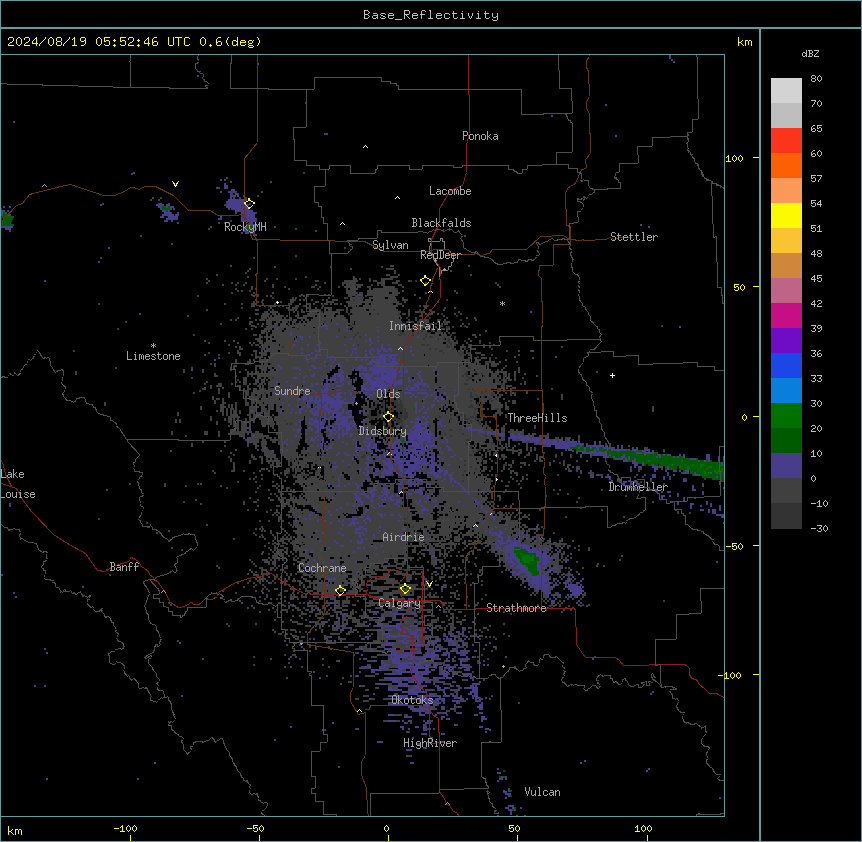Screen dimensions: 862x842
Task: Click the Calgary city label
Action: pyautogui.click(x=399, y=603)
